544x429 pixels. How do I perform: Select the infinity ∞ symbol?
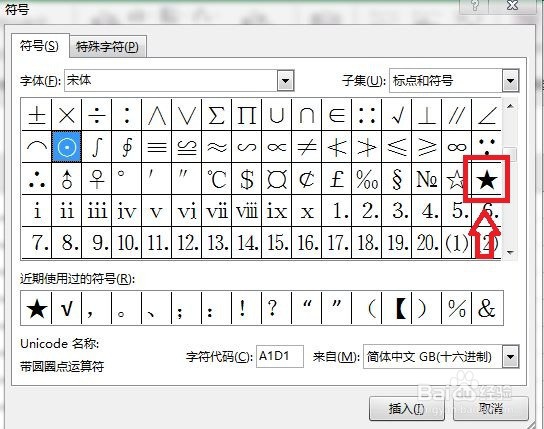point(457,147)
